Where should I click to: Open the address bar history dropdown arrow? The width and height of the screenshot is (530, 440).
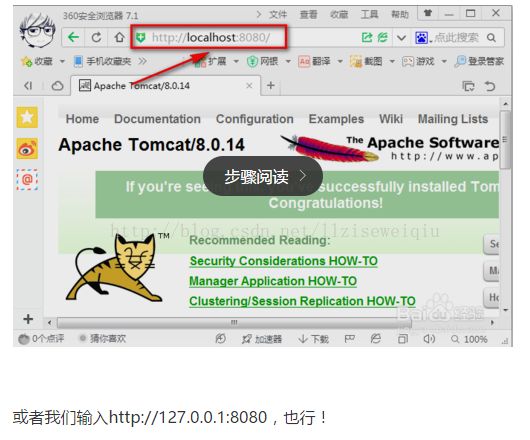click(401, 38)
